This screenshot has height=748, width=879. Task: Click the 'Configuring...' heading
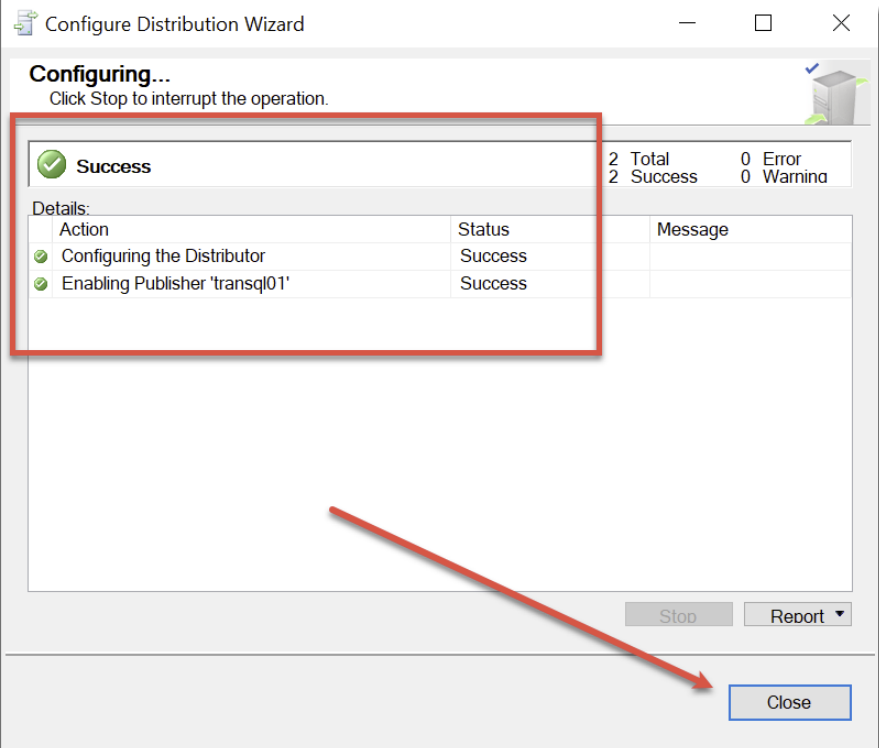click(100, 75)
